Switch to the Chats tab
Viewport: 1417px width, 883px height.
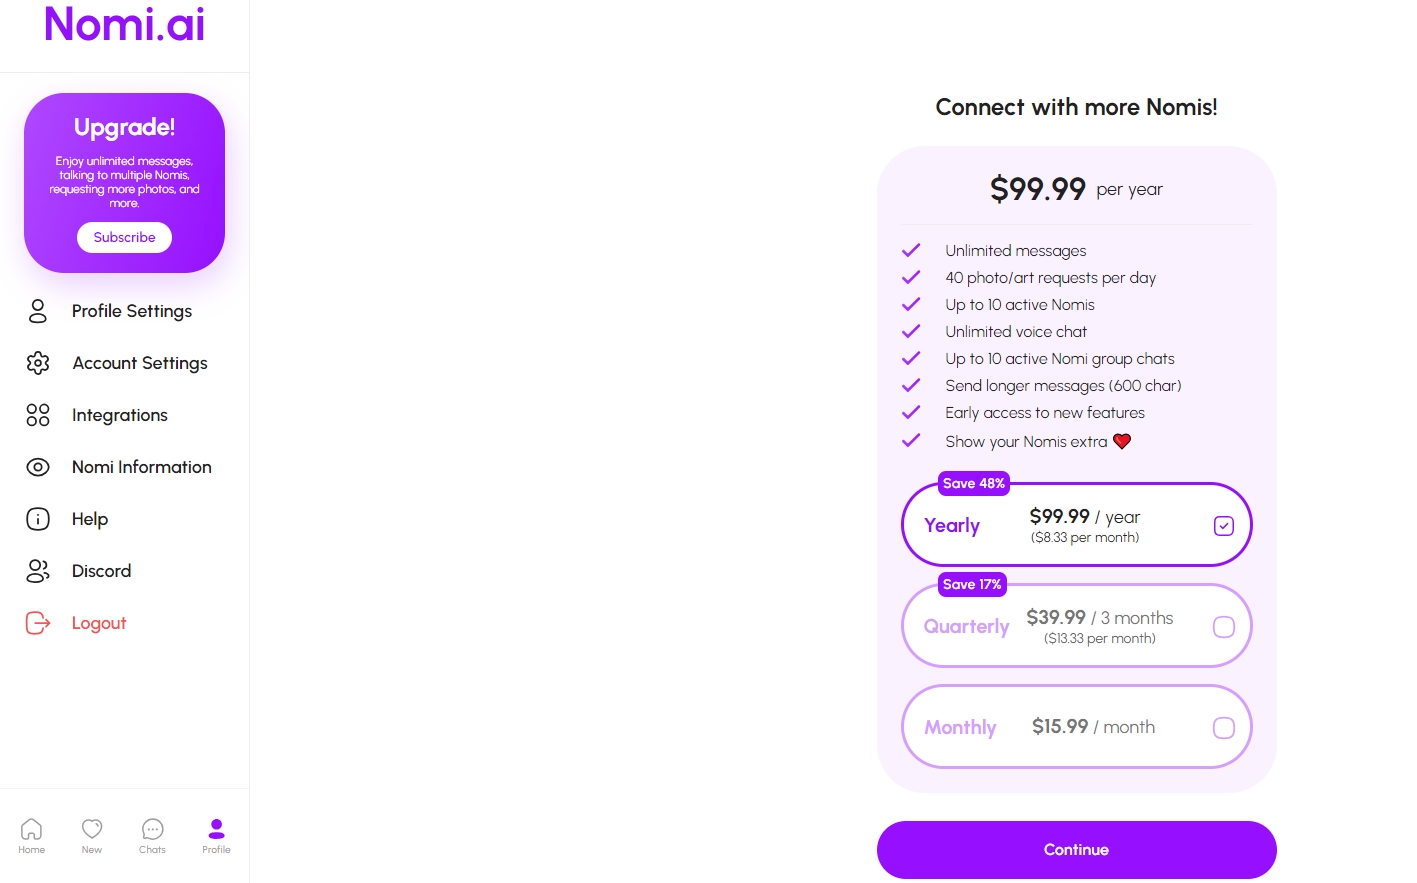pos(152,835)
